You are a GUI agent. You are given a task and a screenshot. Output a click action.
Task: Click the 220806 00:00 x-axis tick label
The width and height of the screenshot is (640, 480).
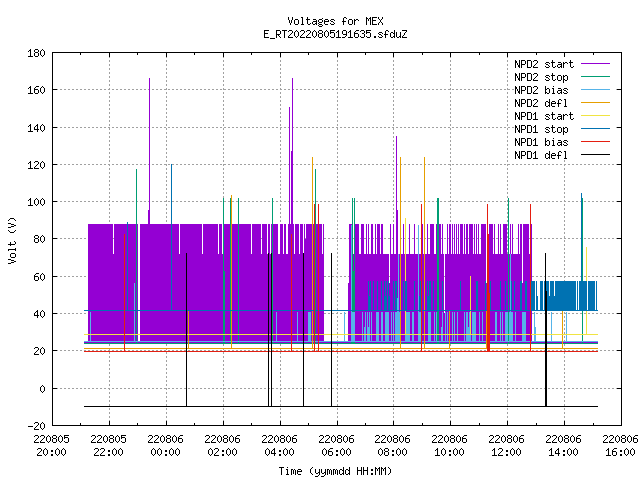pyautogui.click(x=165, y=446)
